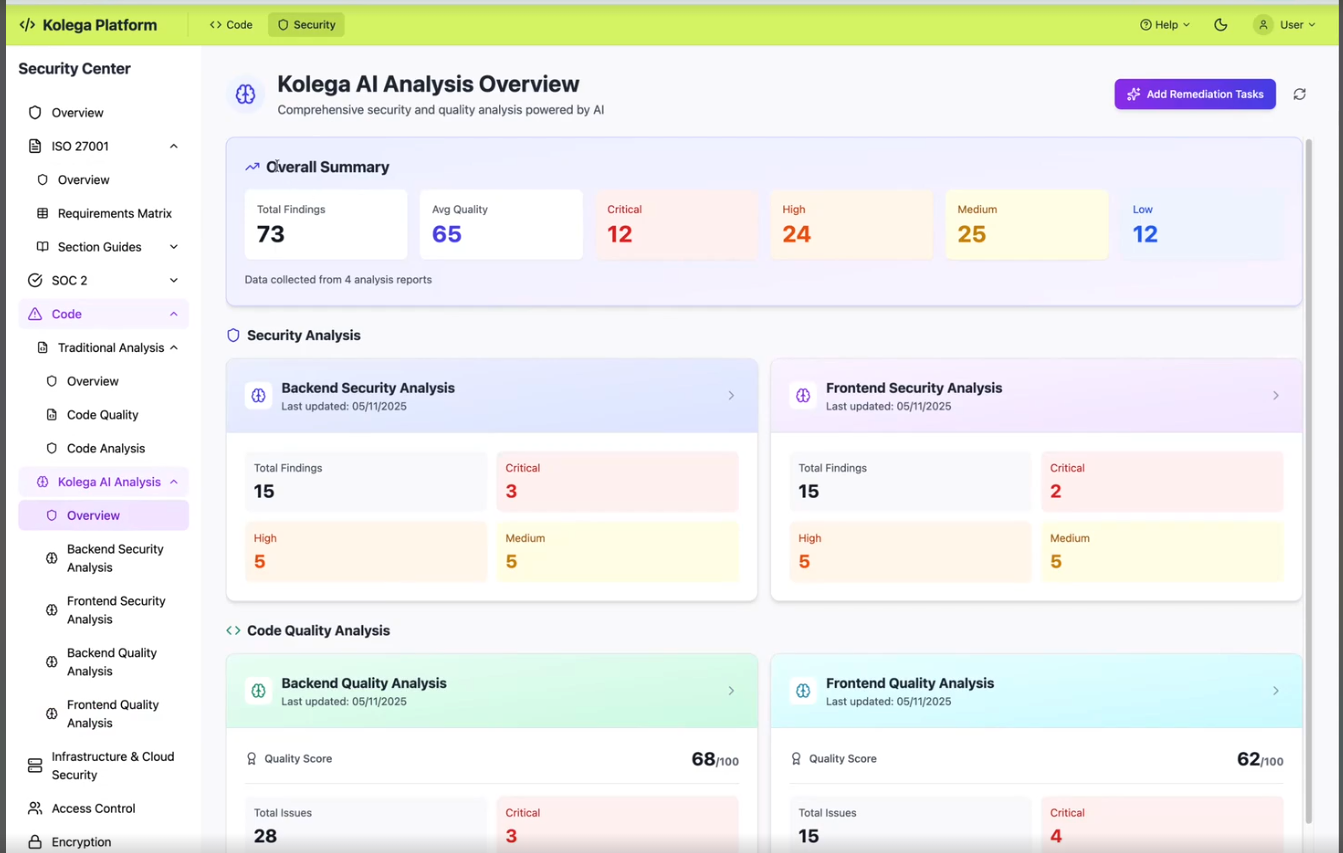Click the Access Control icon in sidebar

tap(34, 808)
